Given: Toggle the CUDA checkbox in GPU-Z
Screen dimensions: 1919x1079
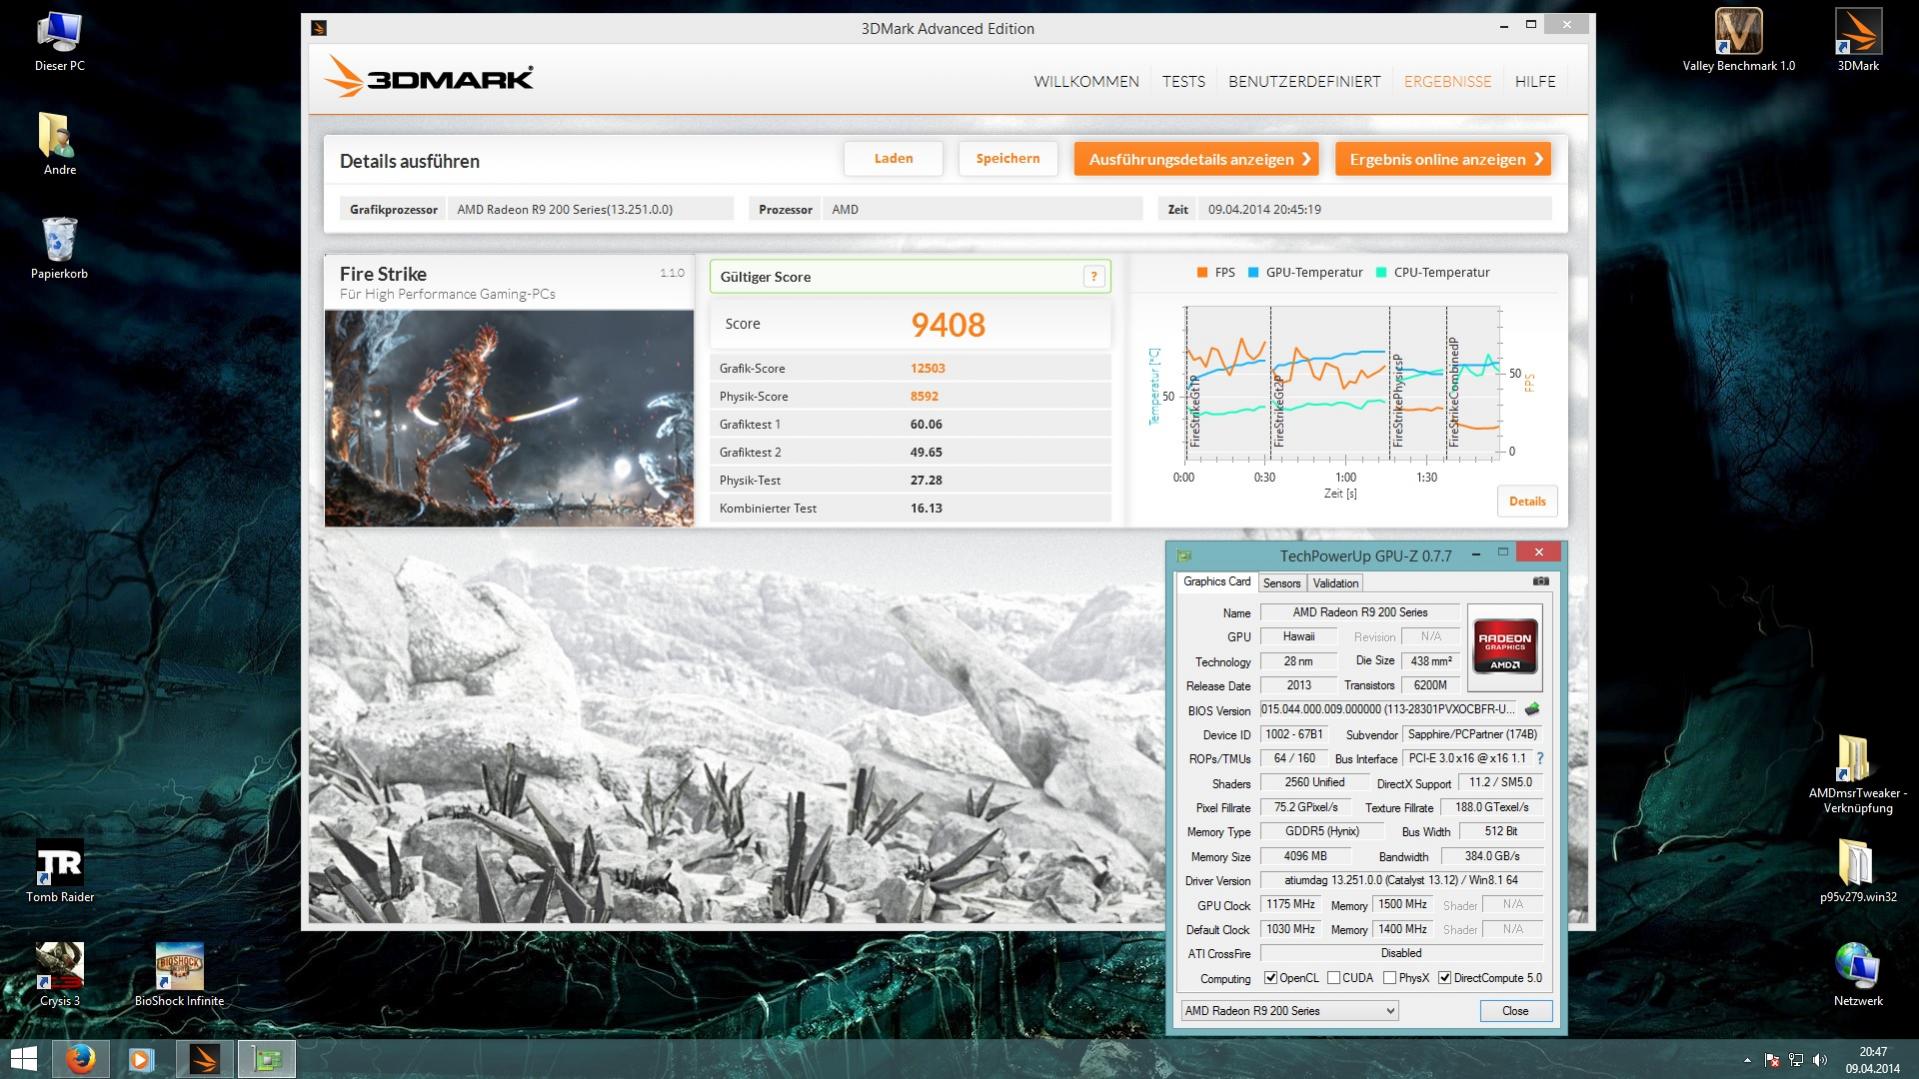Looking at the screenshot, I should (x=1333, y=978).
